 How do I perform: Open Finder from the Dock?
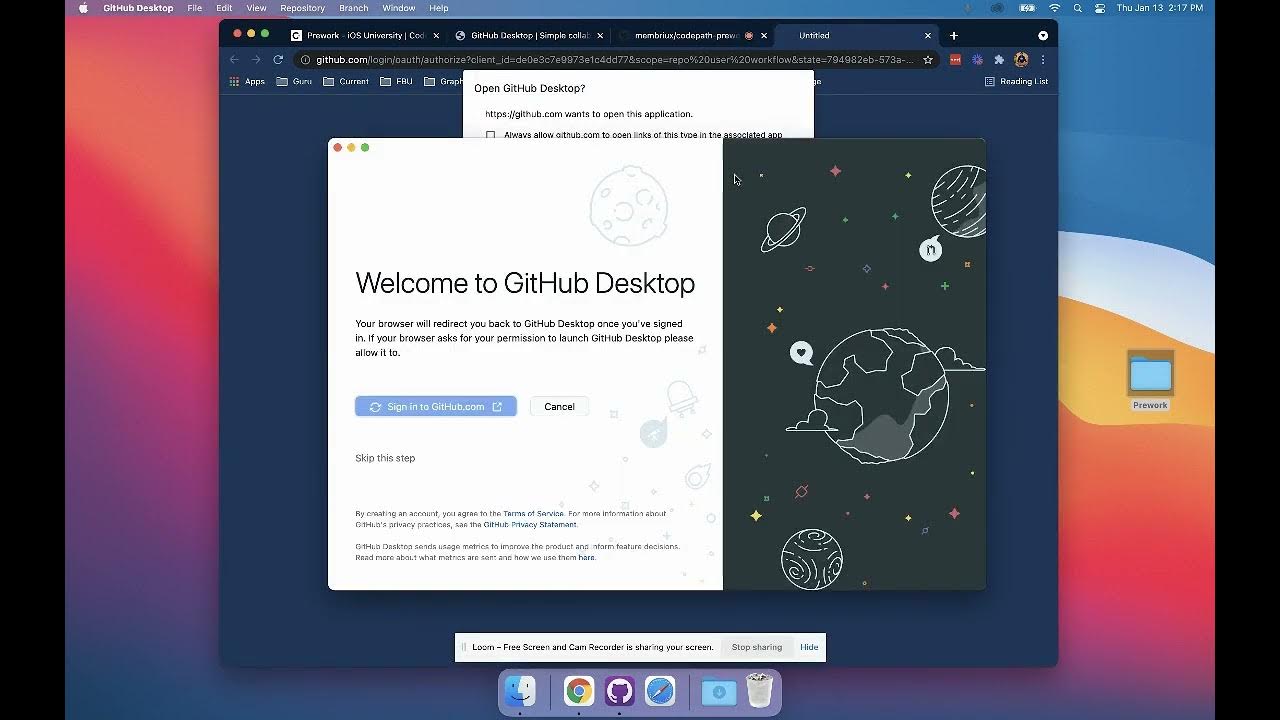pyautogui.click(x=520, y=691)
